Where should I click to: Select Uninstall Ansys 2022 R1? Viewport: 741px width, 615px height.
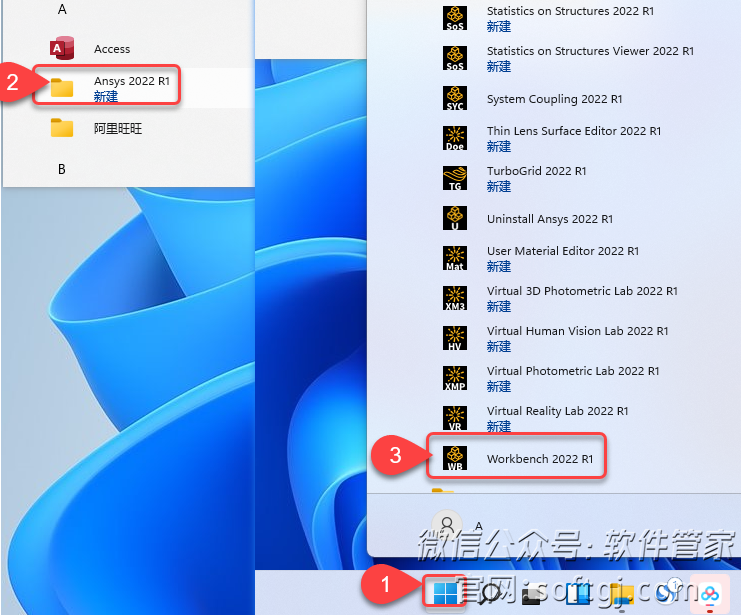point(549,218)
